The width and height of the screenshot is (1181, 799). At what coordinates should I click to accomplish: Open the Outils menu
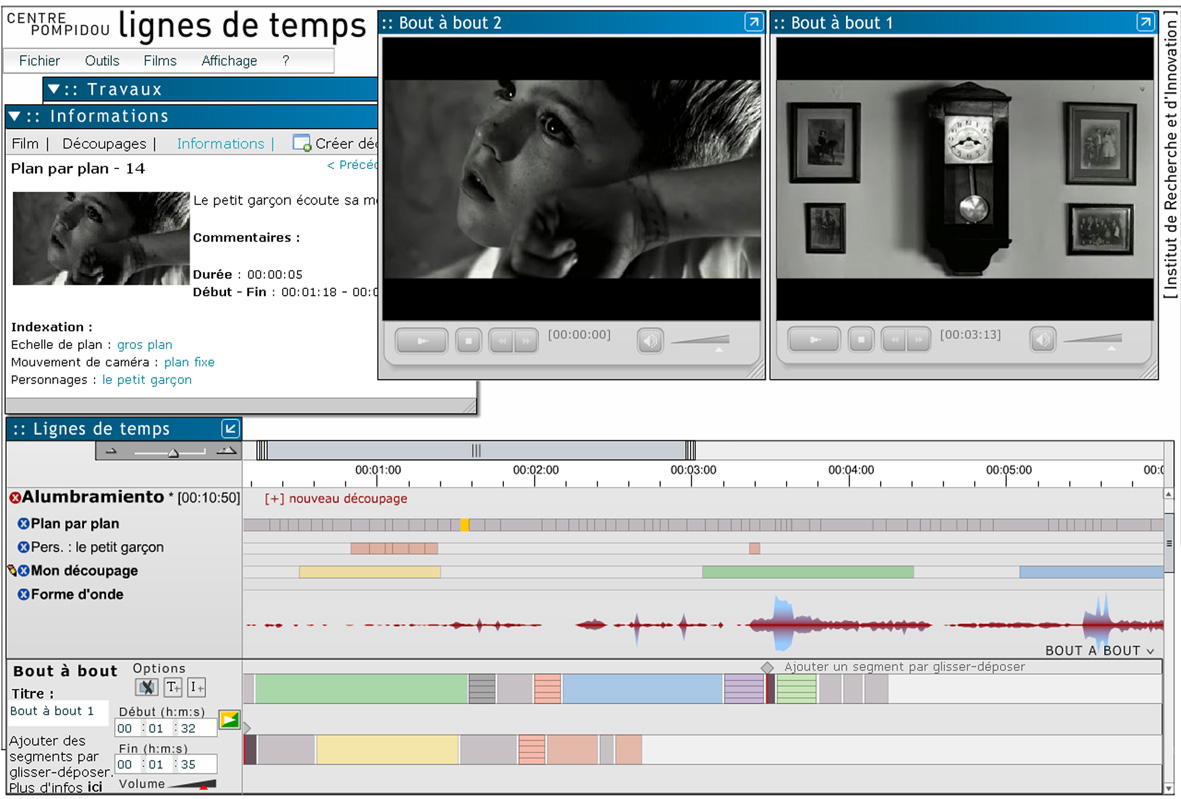[102, 61]
